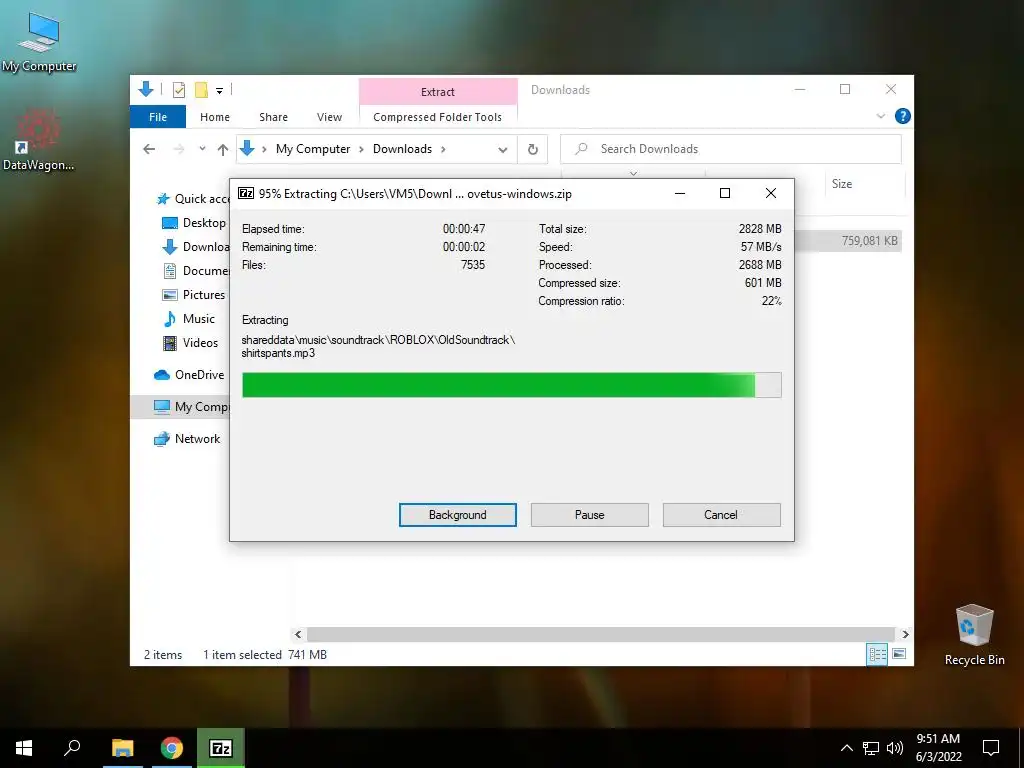Expand chevron after Downloads breadcrumb

[443, 149]
